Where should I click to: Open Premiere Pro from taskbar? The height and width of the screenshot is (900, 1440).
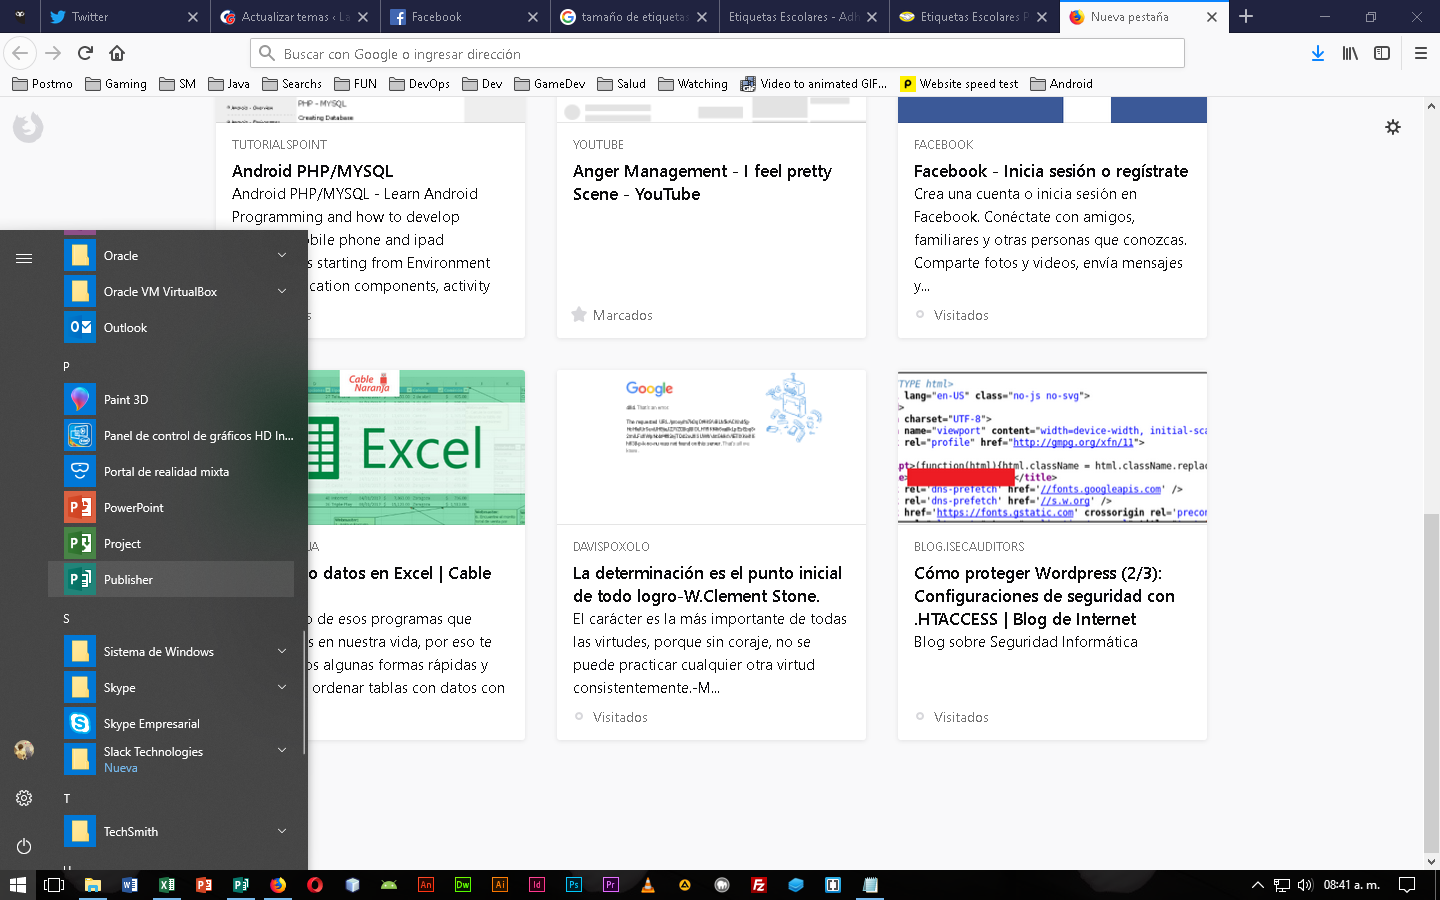tap(611, 885)
